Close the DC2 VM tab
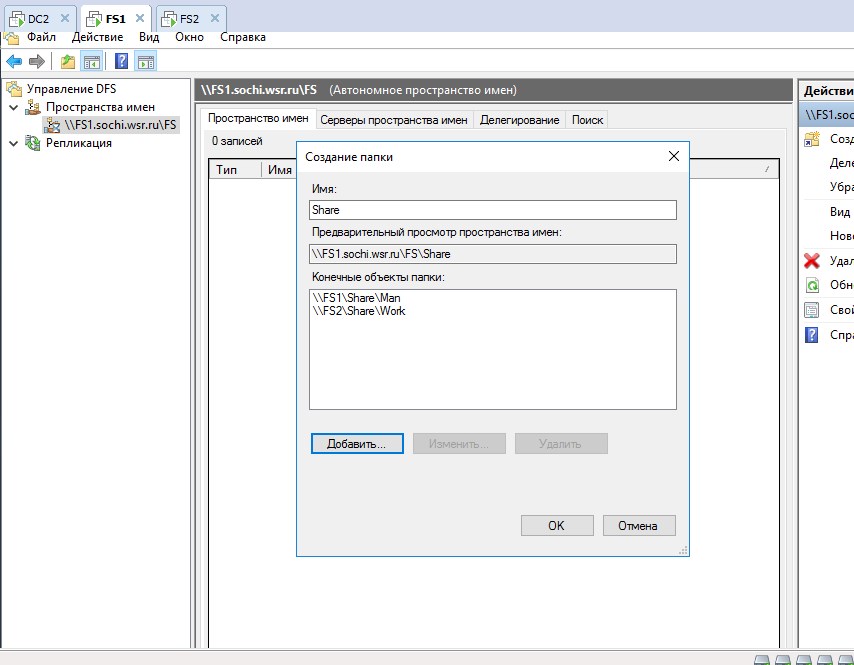The height and width of the screenshot is (665, 854). point(65,18)
